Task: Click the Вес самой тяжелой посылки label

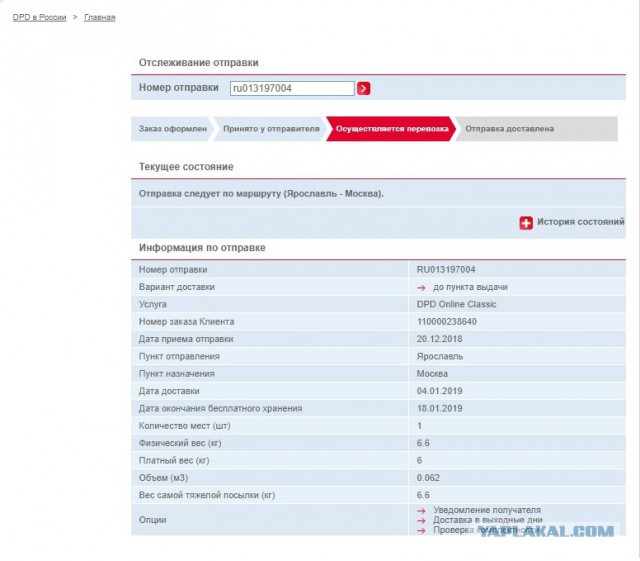Action: click(x=207, y=495)
